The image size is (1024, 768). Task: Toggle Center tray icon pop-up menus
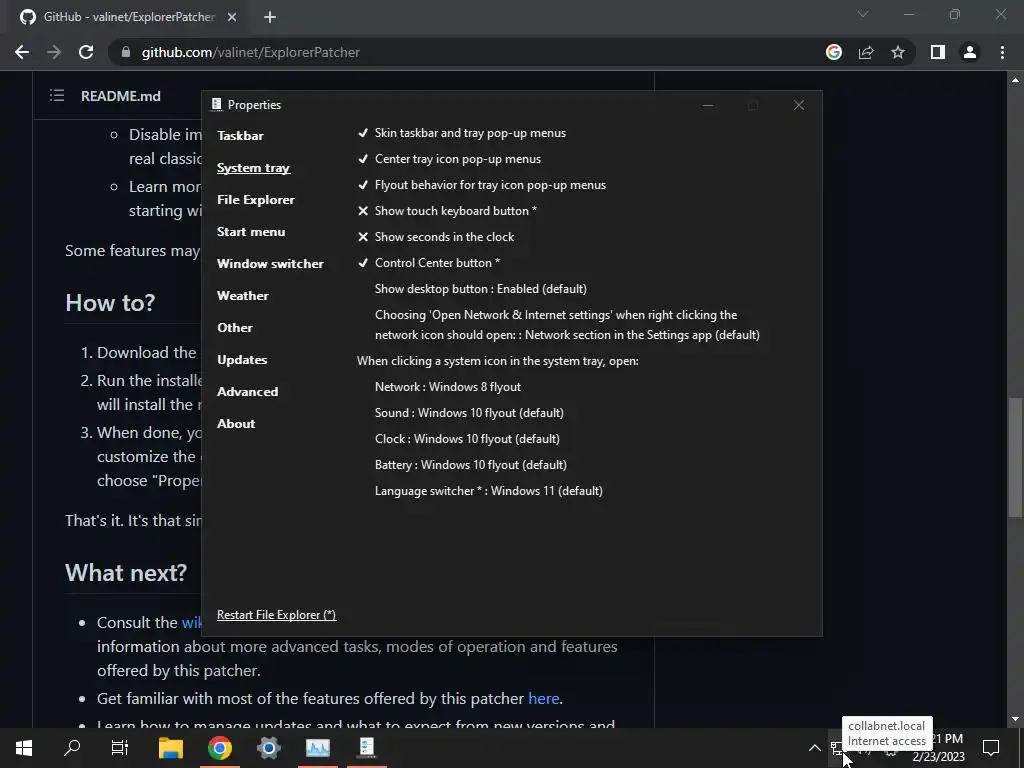[449, 159]
